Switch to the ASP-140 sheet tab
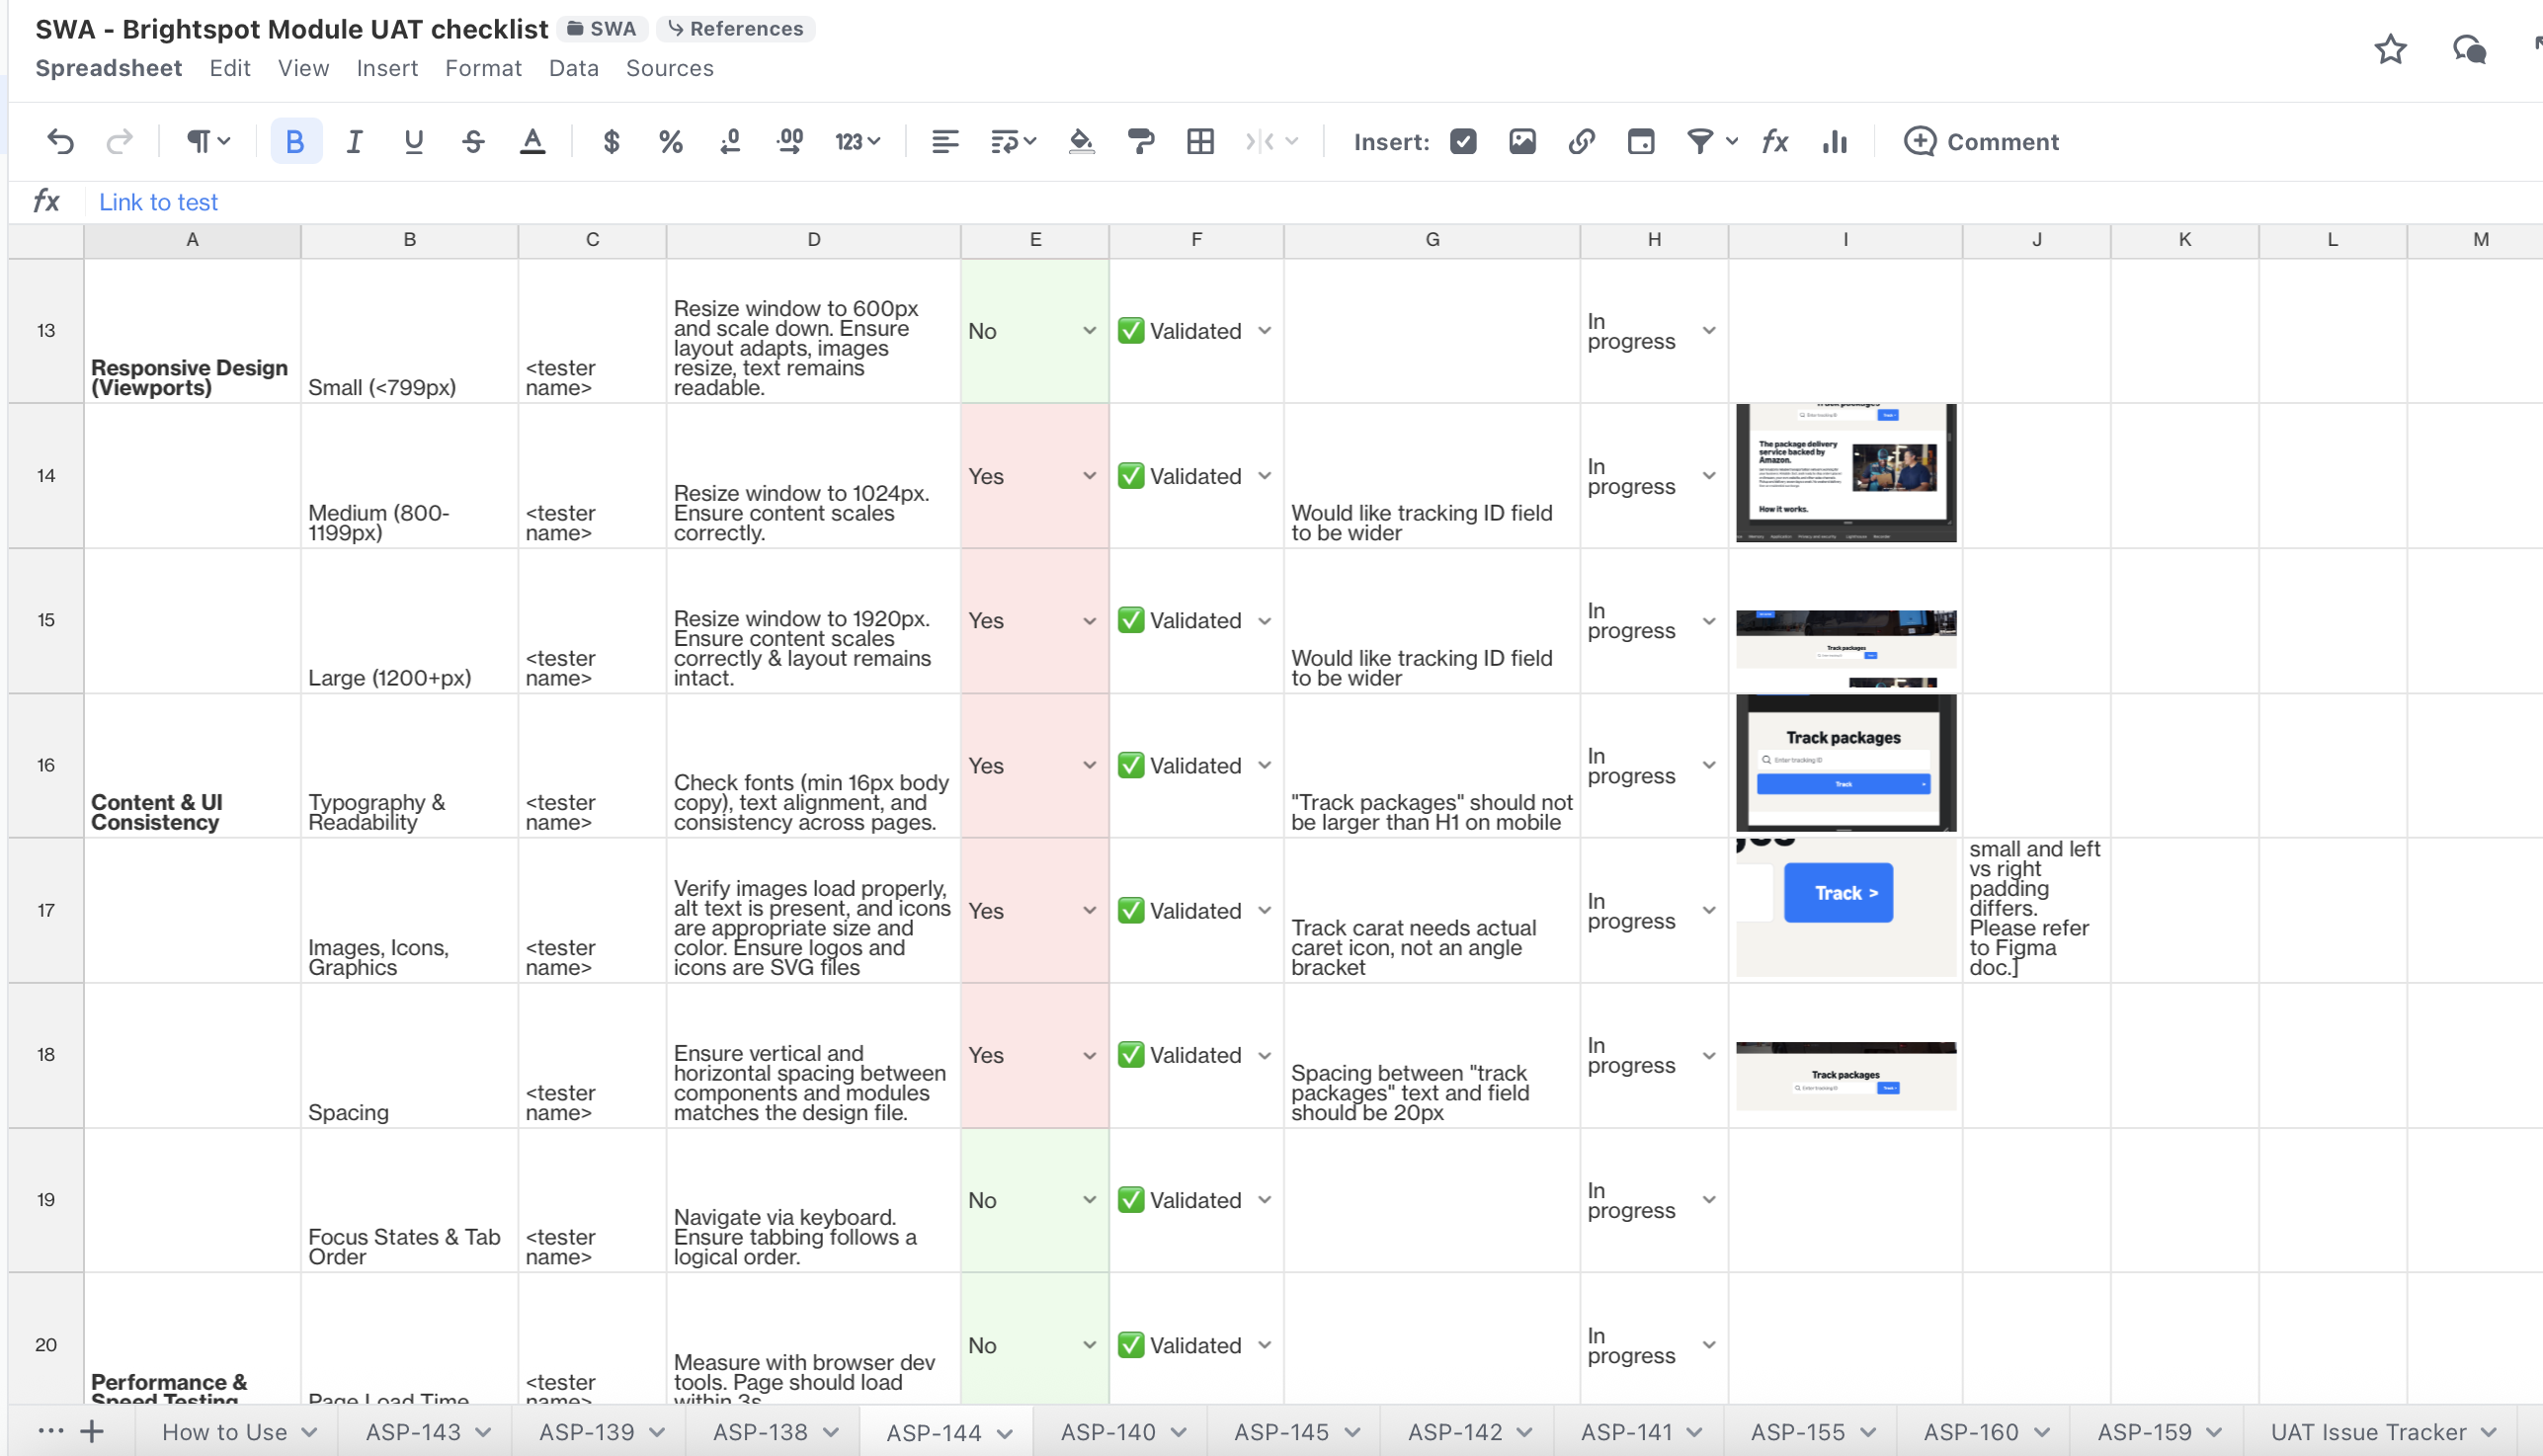This screenshot has width=2543, height=1456. click(x=1108, y=1432)
